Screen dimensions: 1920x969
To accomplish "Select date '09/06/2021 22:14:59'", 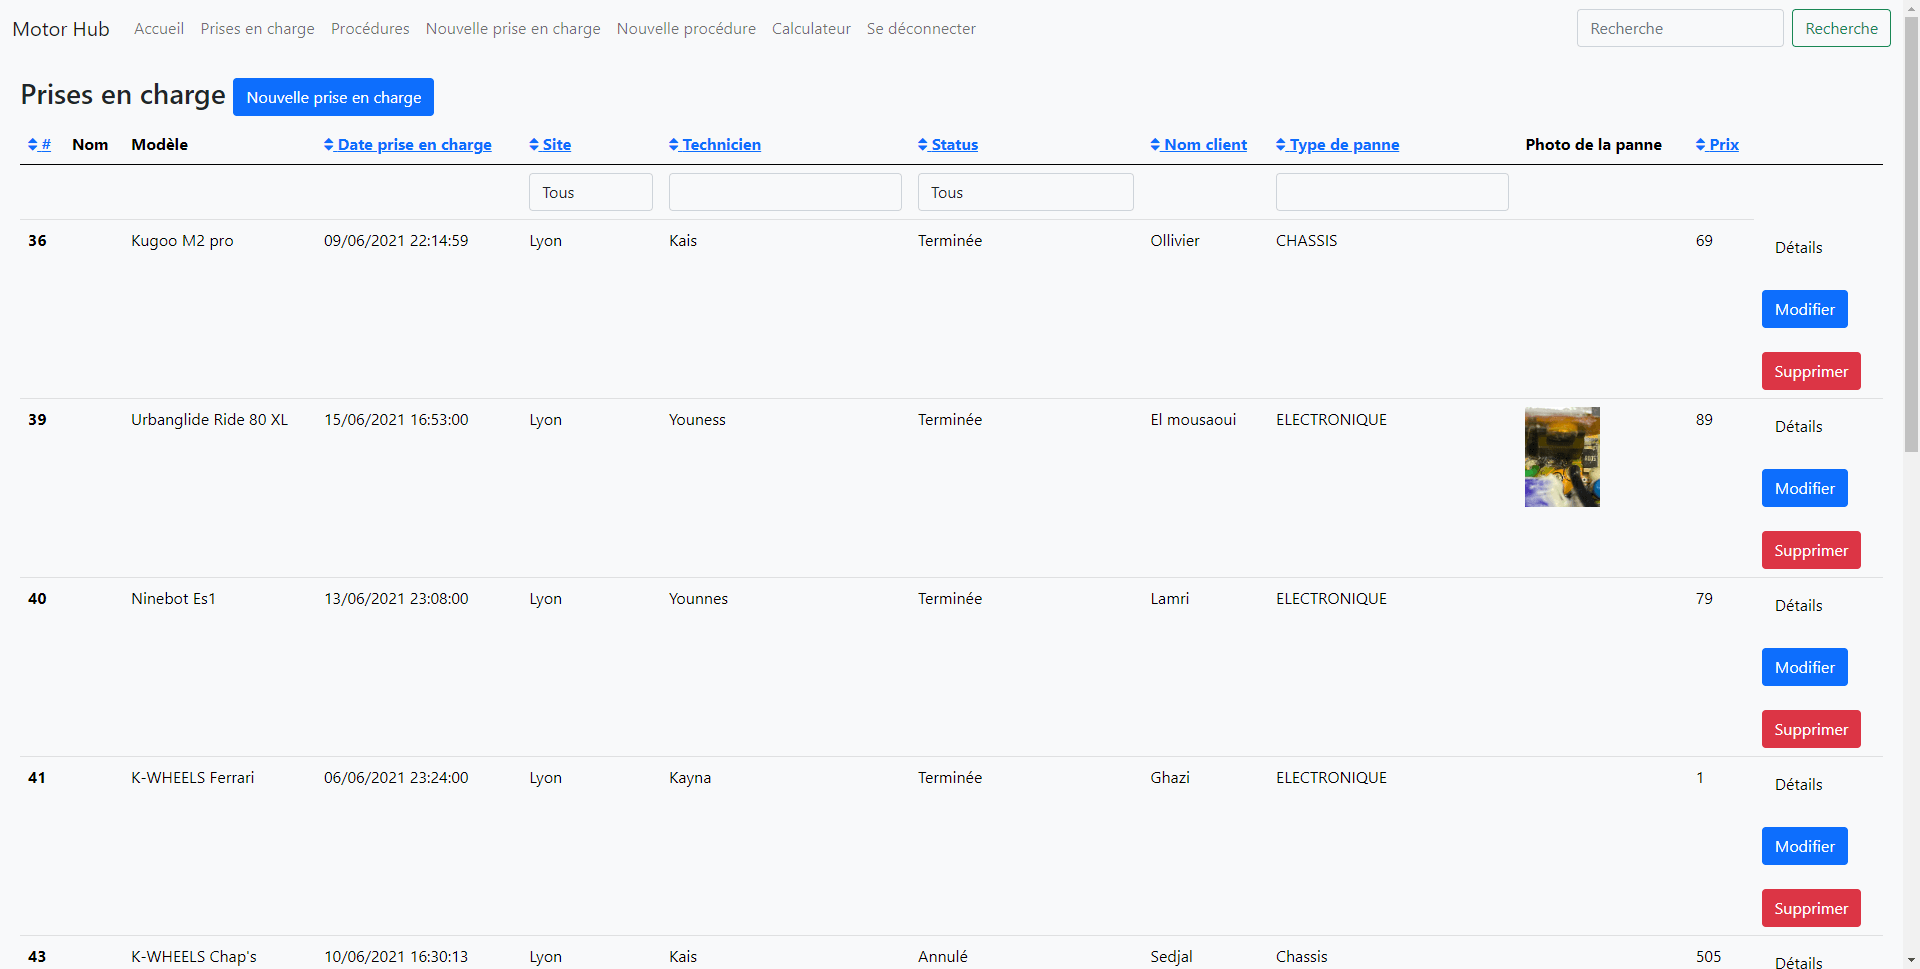I will 396,241.
